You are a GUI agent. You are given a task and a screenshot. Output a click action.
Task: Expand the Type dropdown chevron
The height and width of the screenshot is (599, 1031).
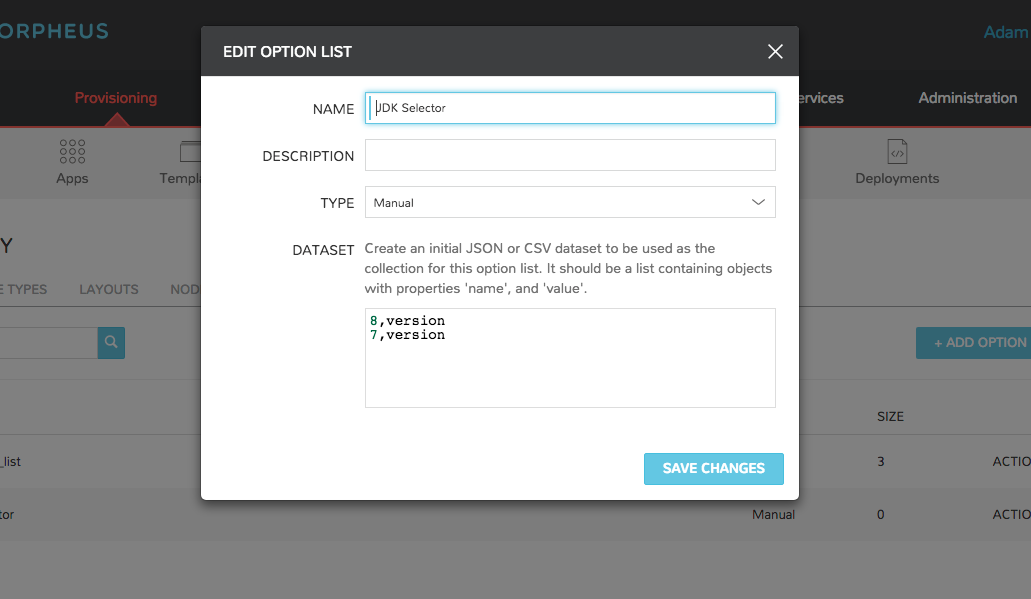[x=758, y=202]
